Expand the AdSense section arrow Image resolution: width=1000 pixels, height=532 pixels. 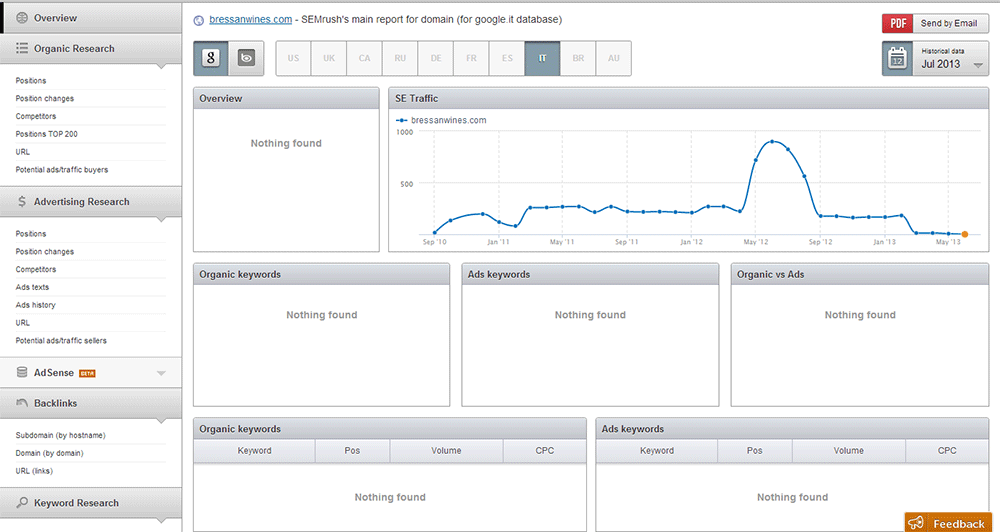161,373
